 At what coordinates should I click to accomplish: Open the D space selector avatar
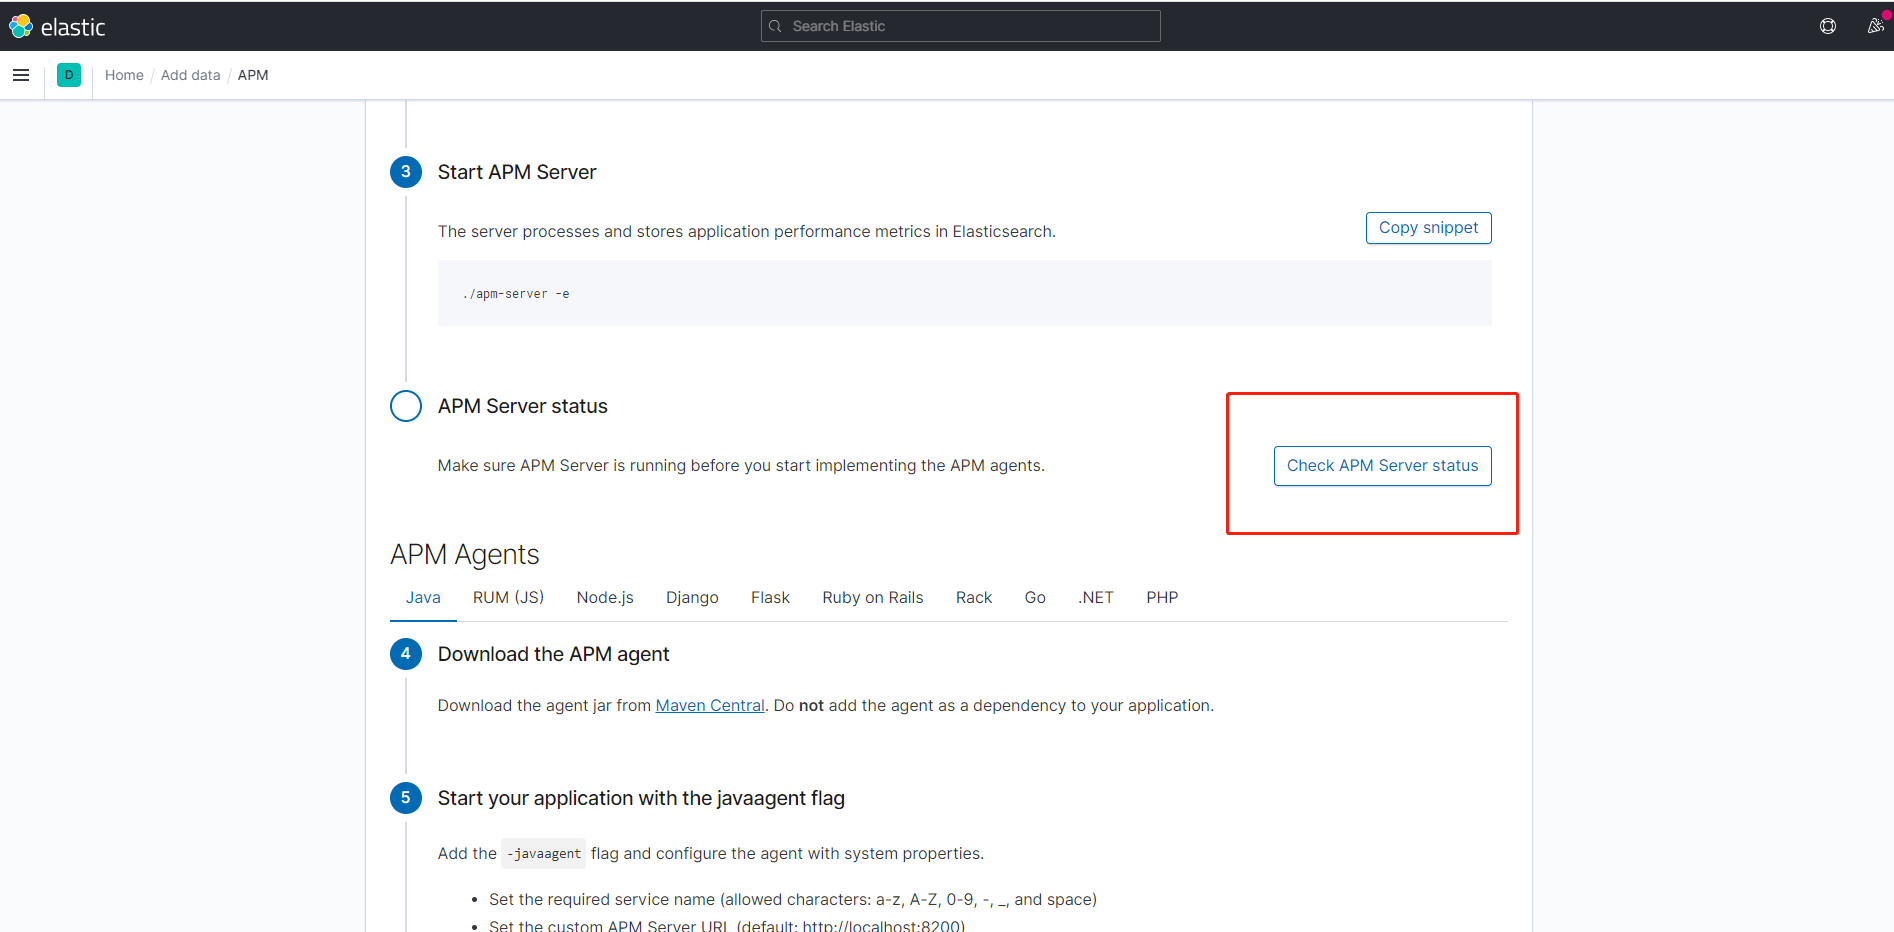click(69, 75)
